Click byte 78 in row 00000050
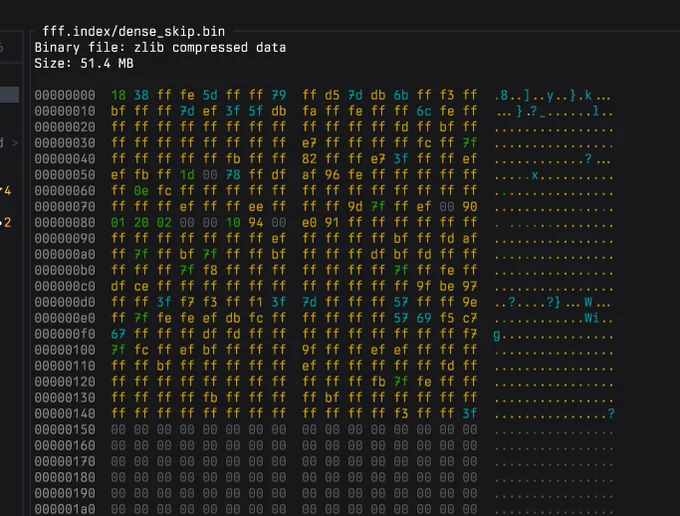 click(x=233, y=175)
